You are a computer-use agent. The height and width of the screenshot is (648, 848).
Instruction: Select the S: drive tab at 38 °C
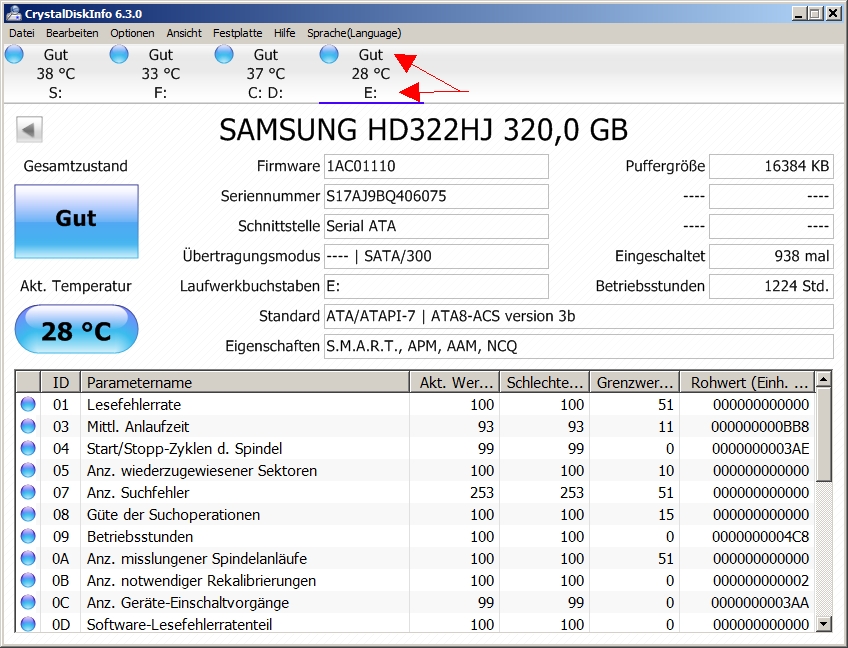pyautogui.click(x=55, y=74)
